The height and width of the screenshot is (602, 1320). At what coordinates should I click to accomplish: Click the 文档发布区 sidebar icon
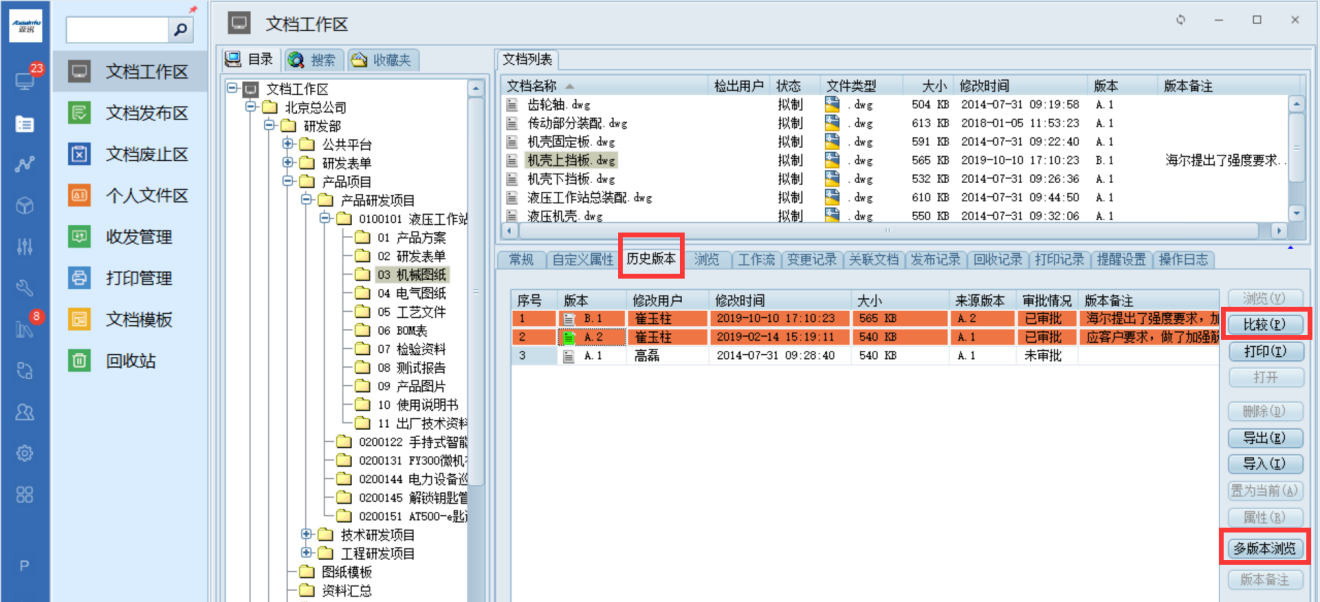point(80,113)
